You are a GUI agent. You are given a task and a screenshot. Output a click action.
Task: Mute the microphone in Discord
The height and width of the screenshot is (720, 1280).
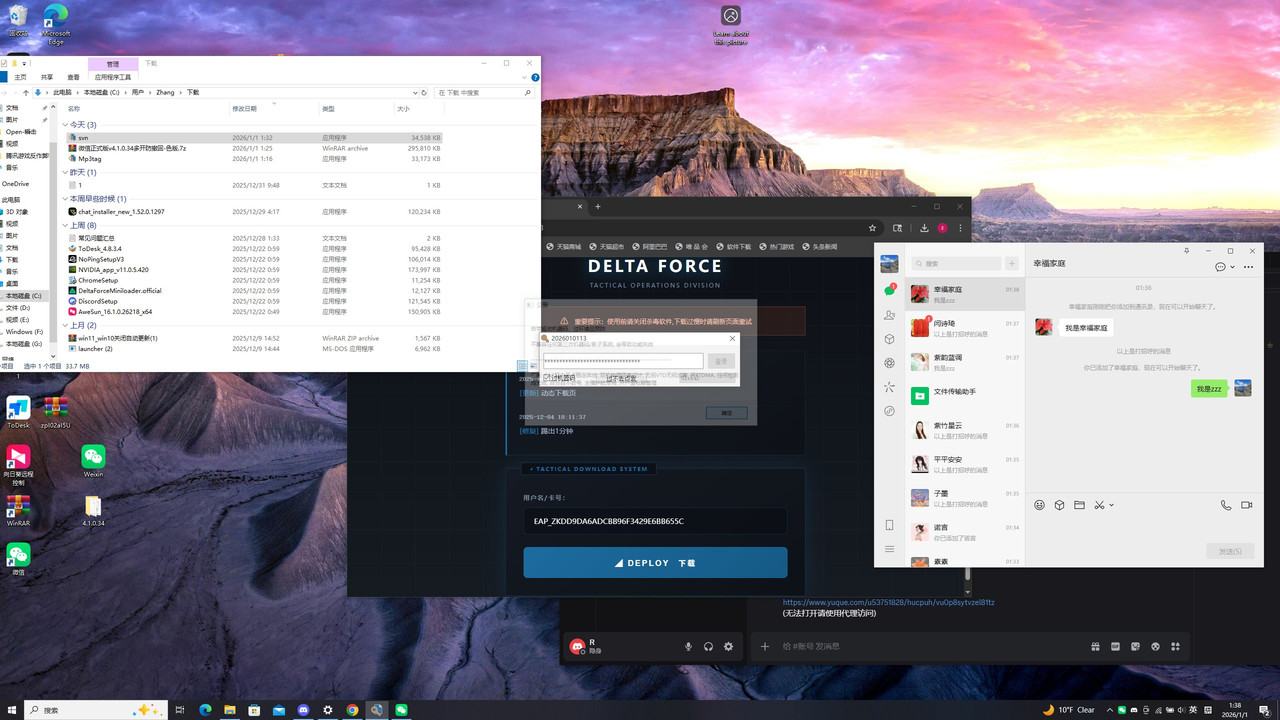coord(688,647)
